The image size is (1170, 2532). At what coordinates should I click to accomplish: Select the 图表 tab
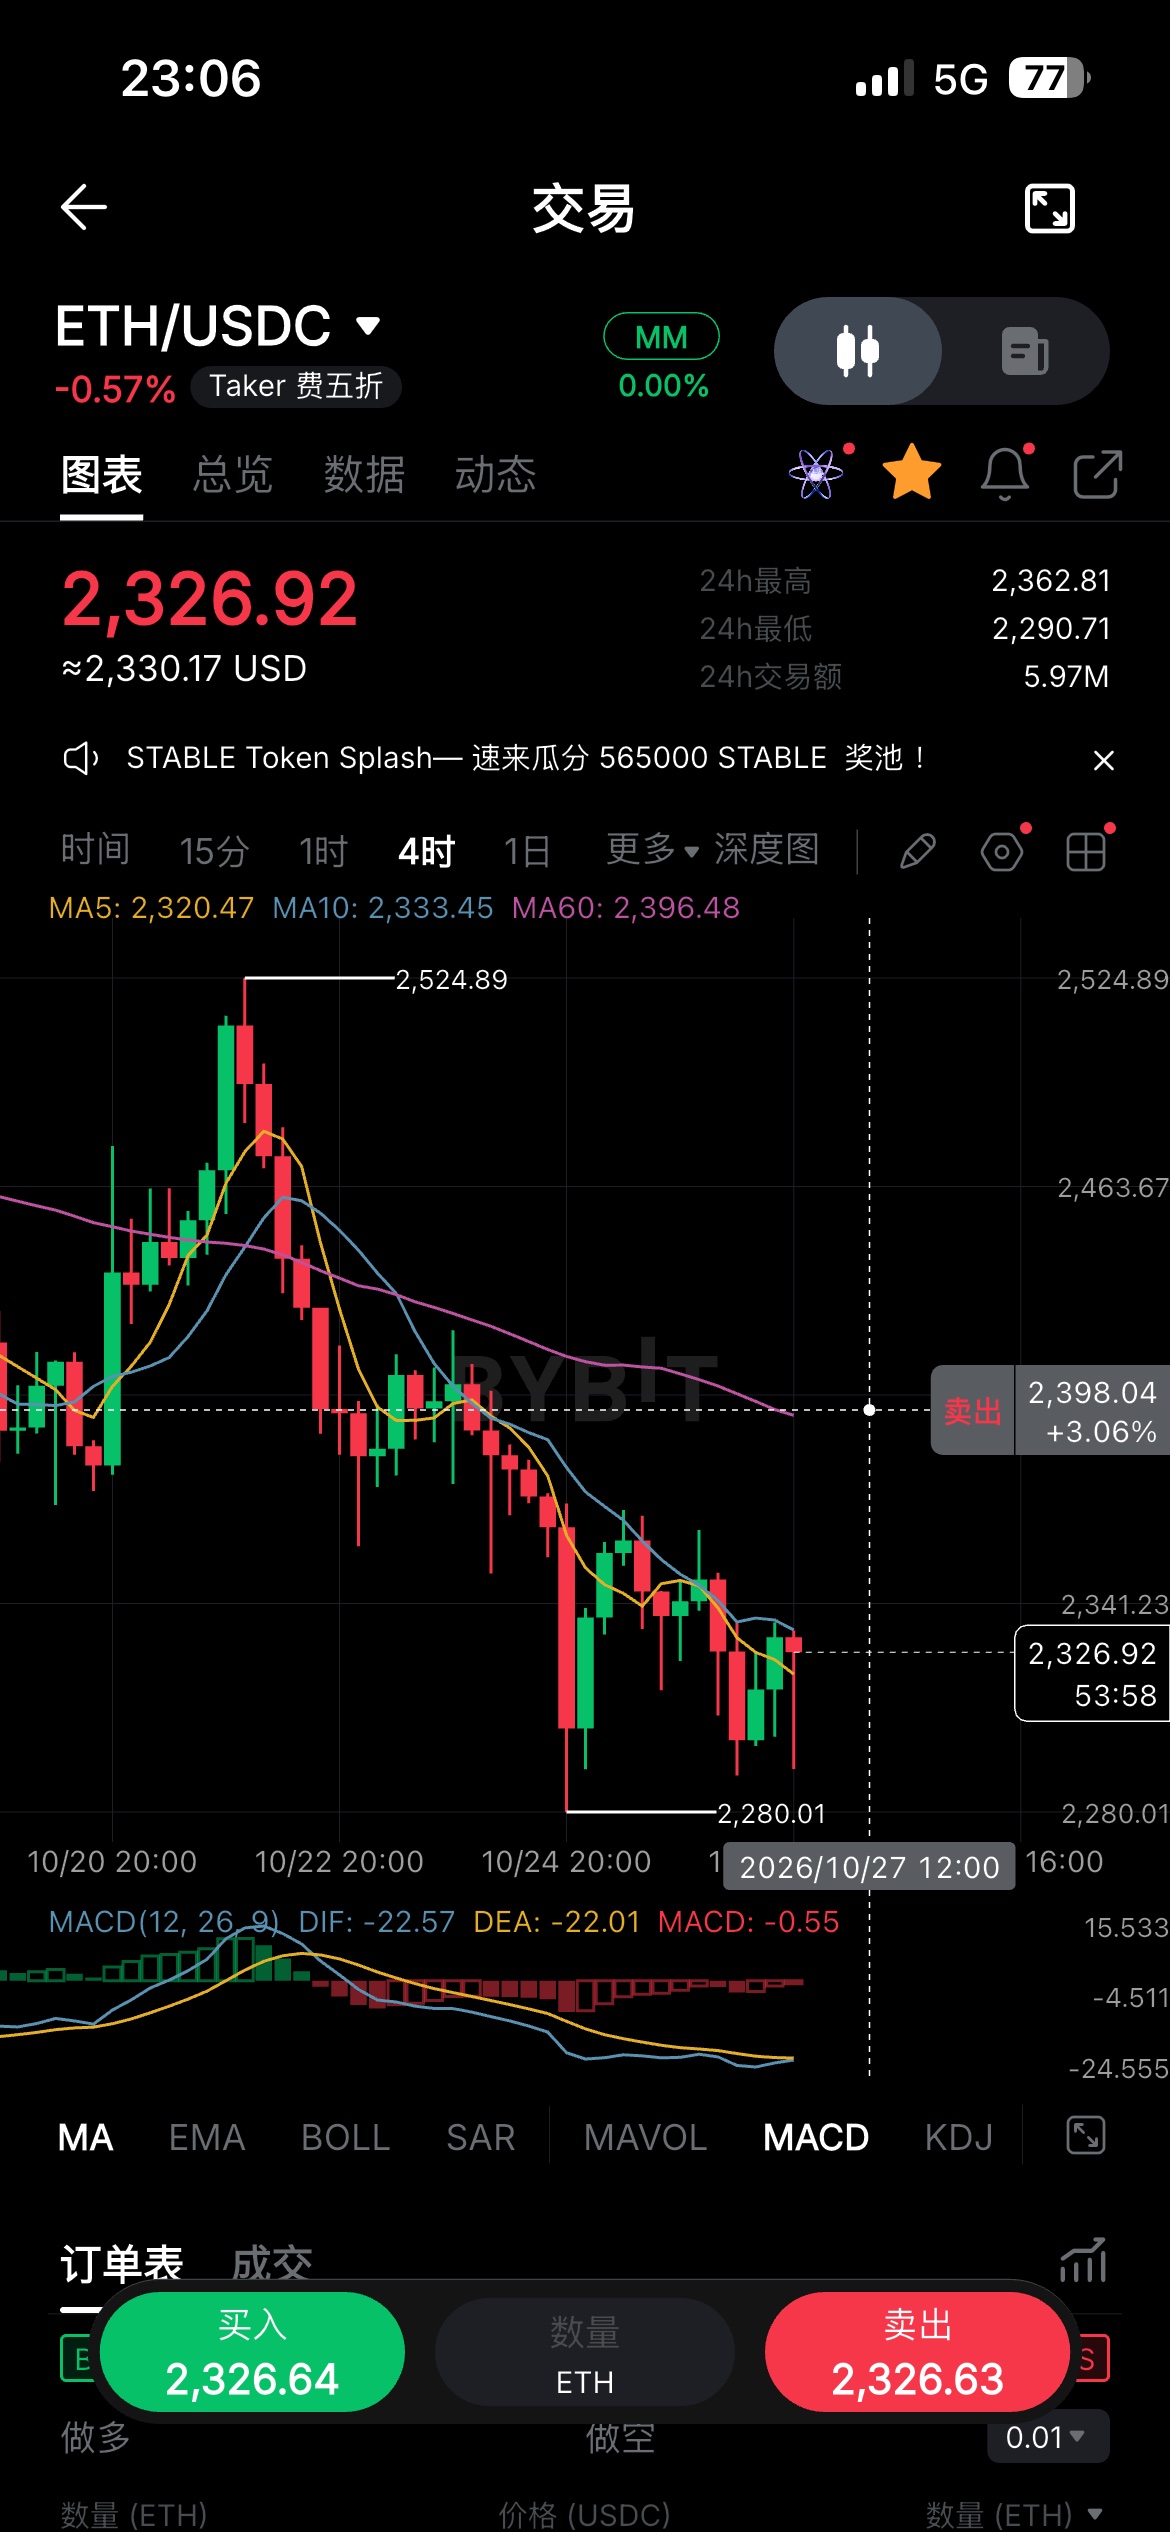coord(101,474)
